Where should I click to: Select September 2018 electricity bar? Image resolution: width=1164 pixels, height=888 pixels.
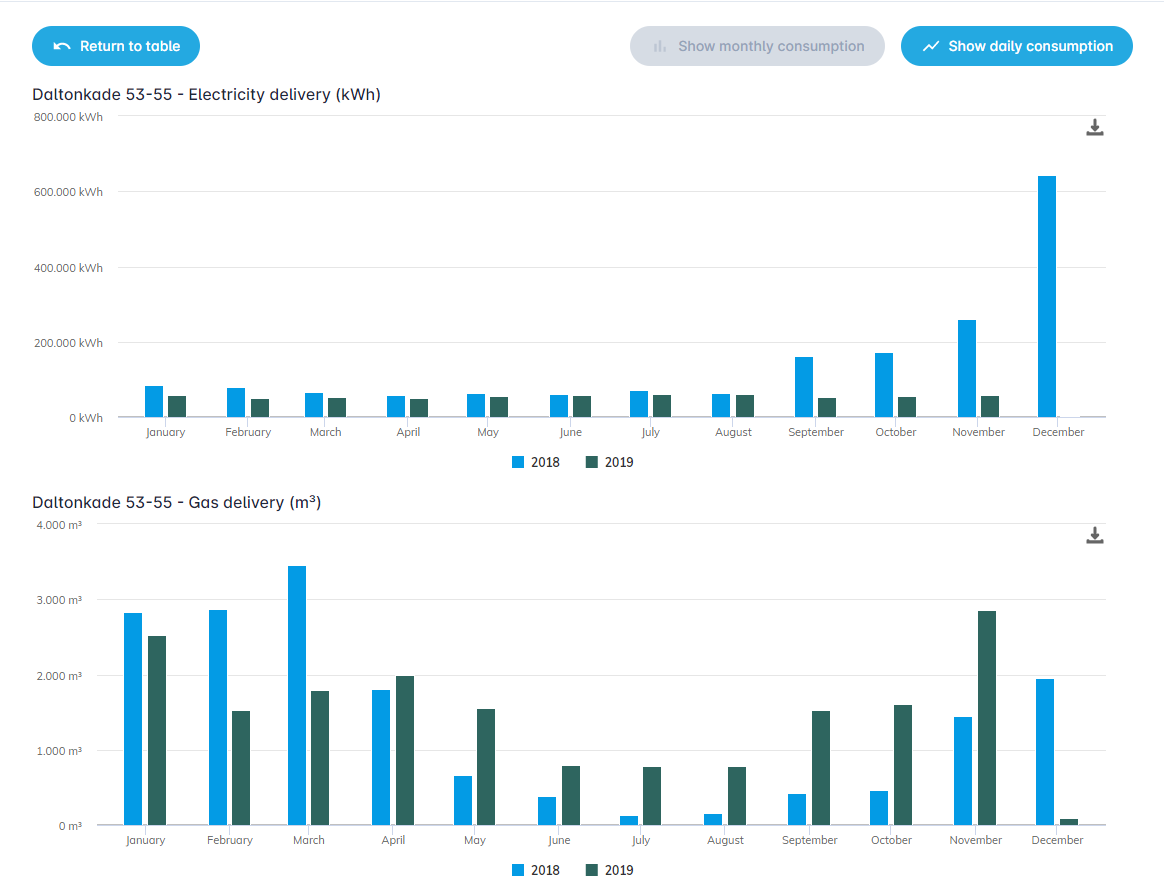pyautogui.click(x=804, y=387)
